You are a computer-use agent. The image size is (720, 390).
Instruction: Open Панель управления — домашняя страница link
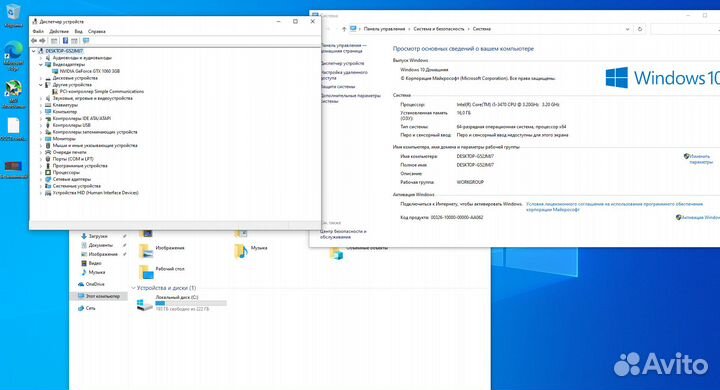(x=343, y=48)
